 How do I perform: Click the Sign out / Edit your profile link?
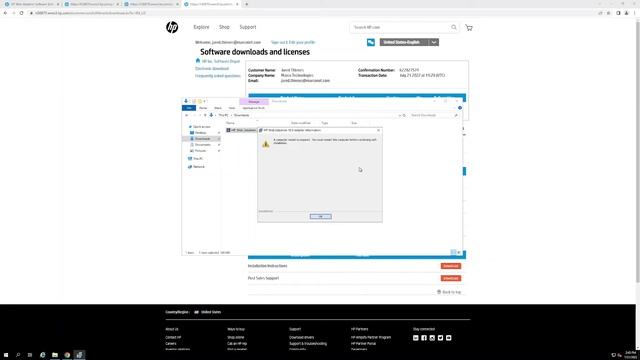point(293,42)
